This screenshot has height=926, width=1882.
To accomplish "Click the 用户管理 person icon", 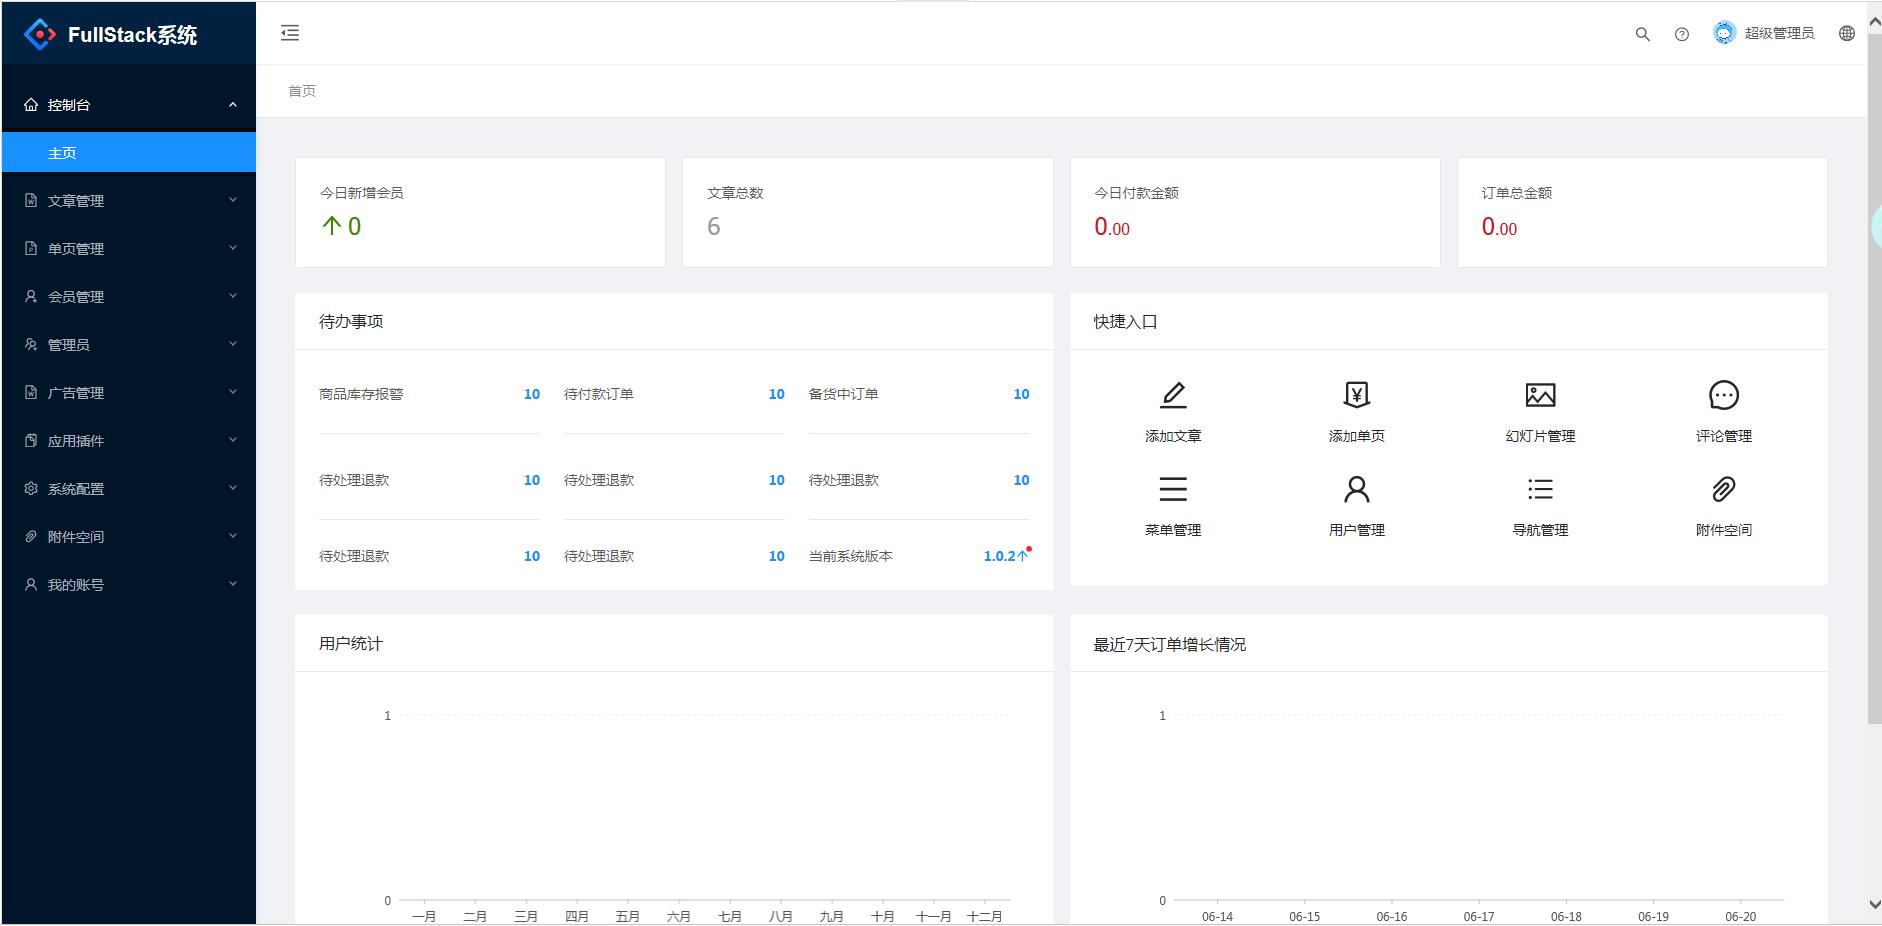I will (1356, 489).
